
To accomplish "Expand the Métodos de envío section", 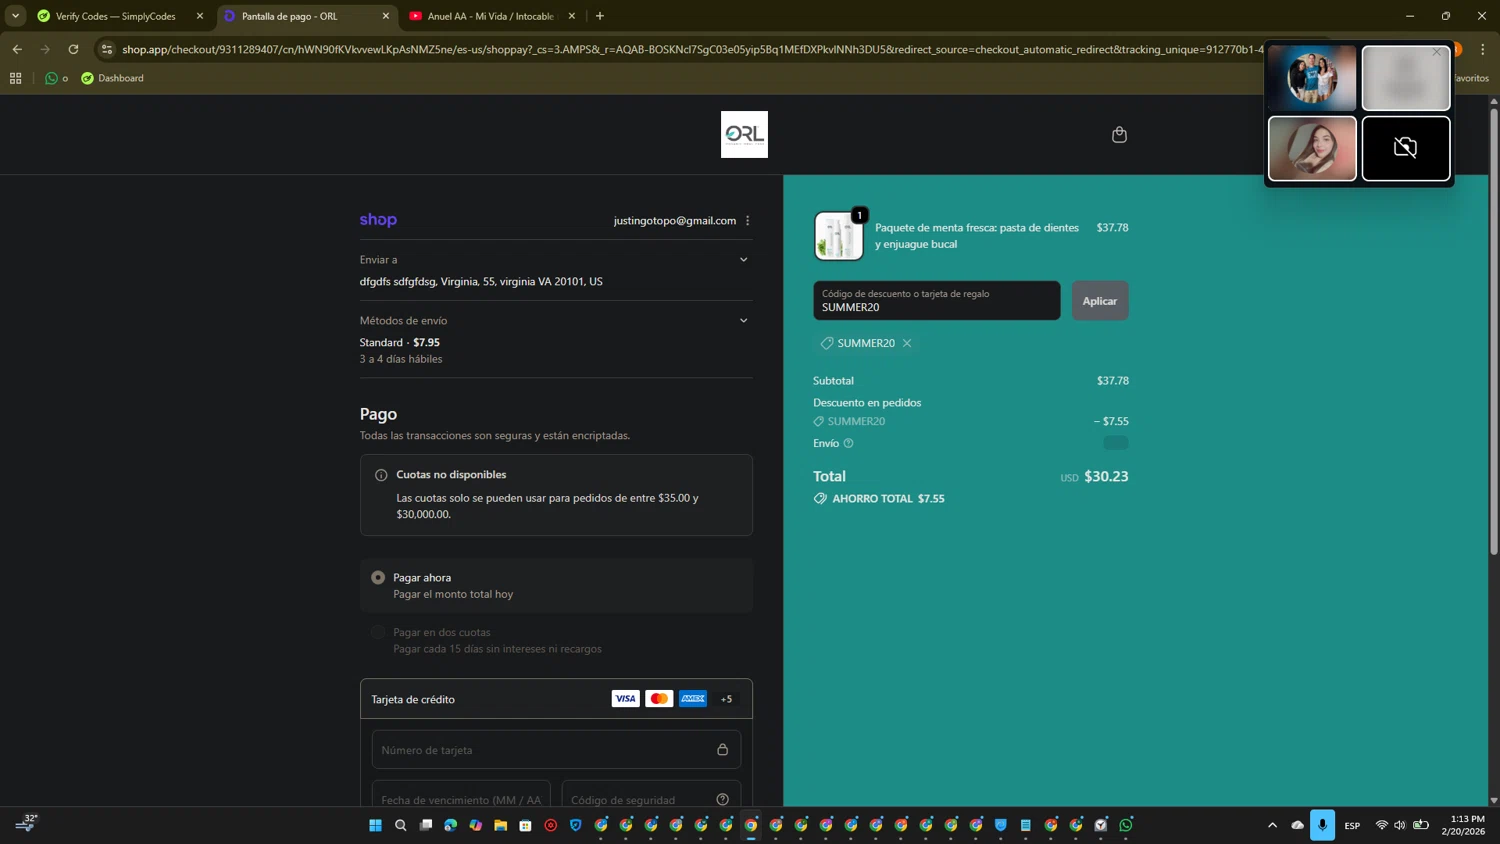I will (x=743, y=321).
